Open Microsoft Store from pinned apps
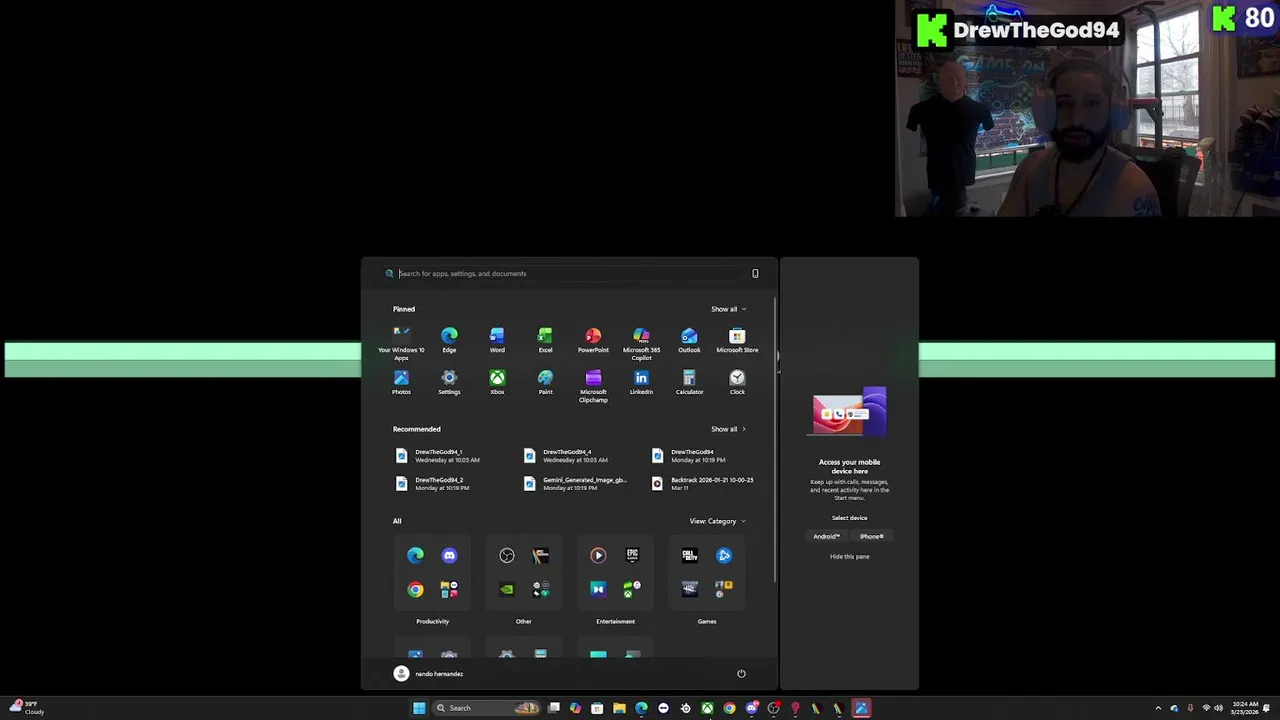The image size is (1280, 720). point(737,340)
